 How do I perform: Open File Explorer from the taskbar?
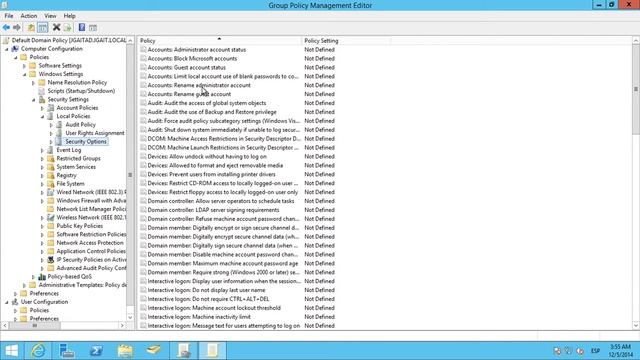125,351
